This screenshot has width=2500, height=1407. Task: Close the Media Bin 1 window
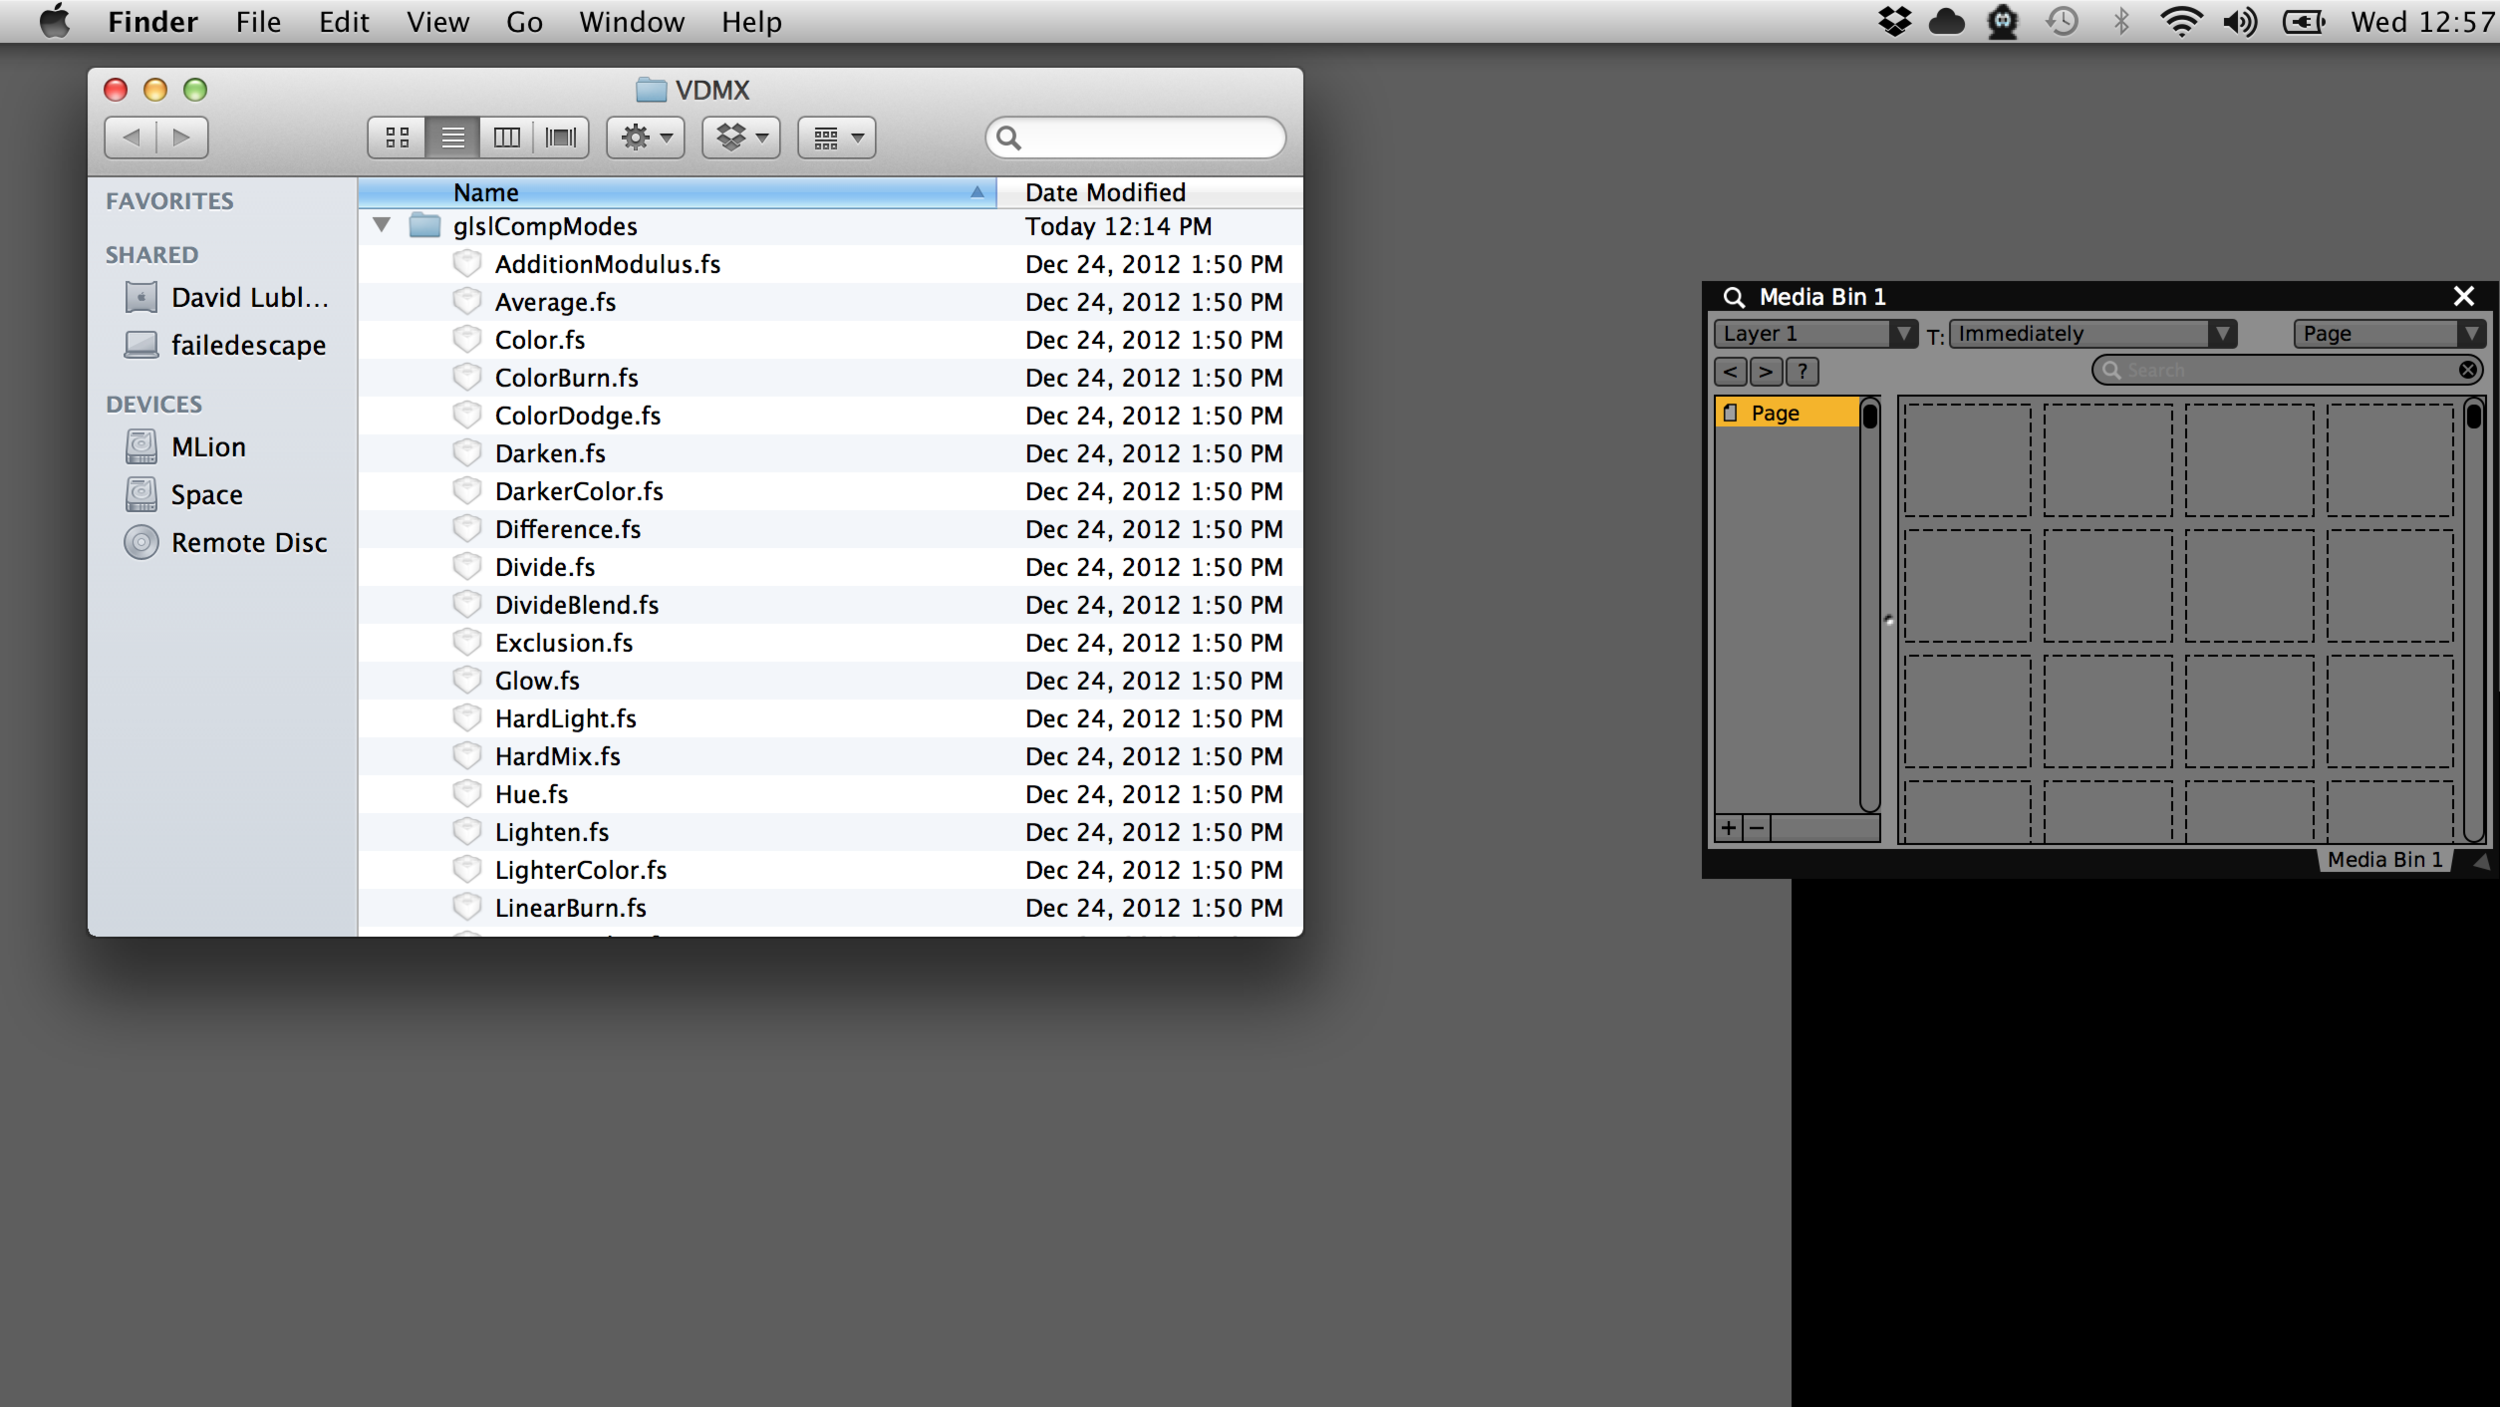pyautogui.click(x=2463, y=296)
